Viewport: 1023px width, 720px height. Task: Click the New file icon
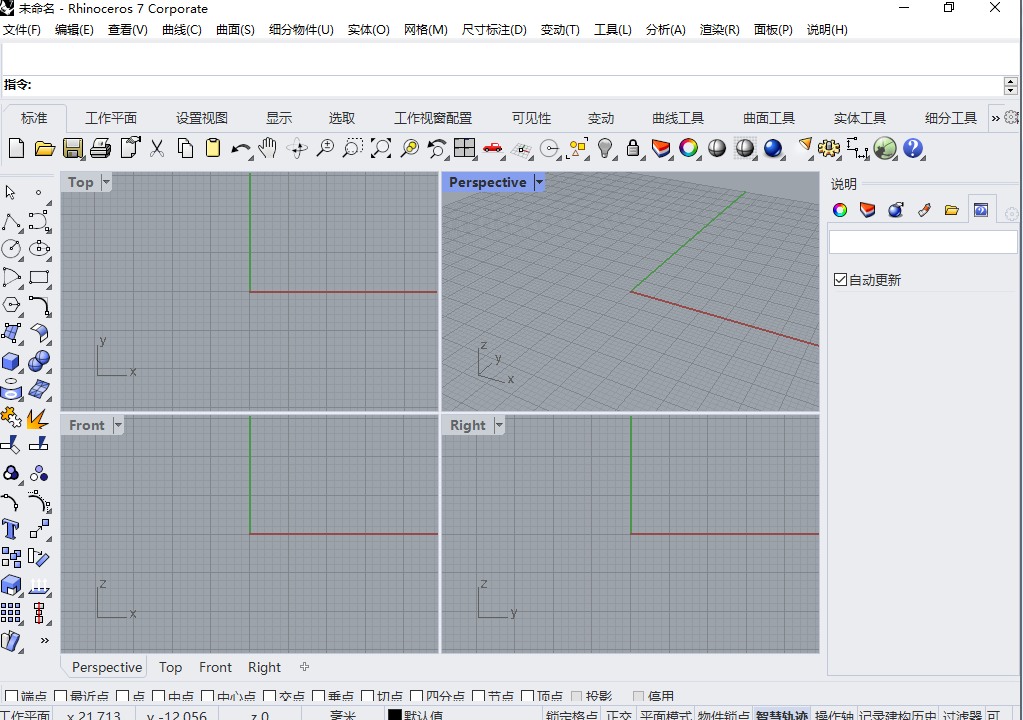point(14,148)
